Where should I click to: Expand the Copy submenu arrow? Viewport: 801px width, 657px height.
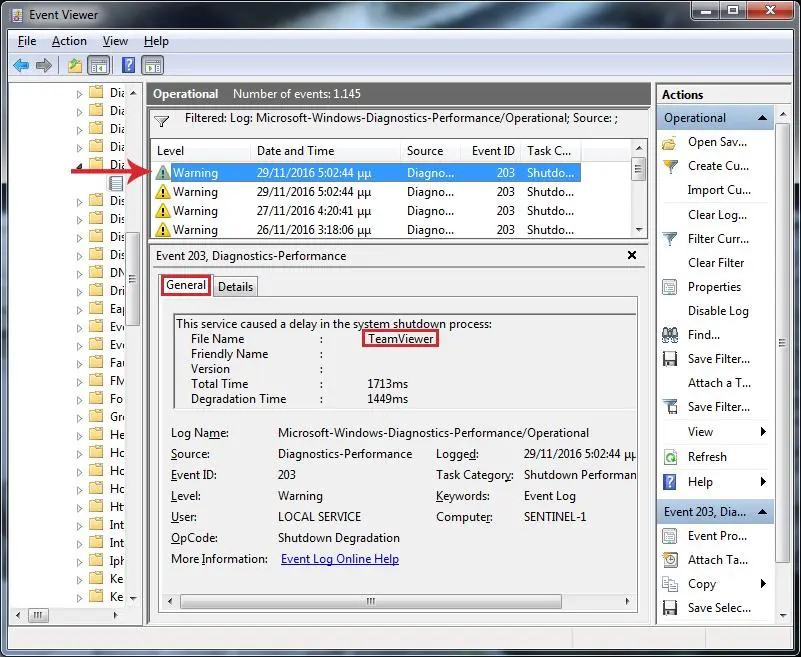pos(763,584)
